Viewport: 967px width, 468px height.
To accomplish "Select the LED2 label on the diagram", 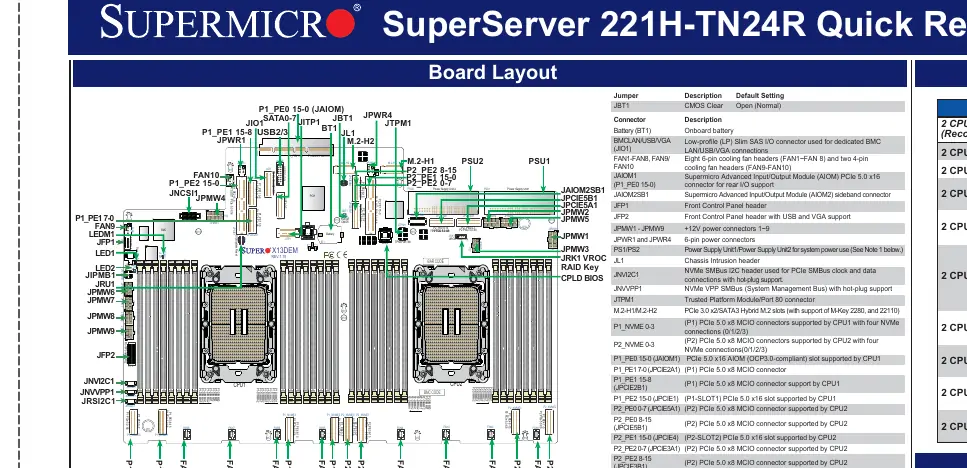I will tap(105, 268).
